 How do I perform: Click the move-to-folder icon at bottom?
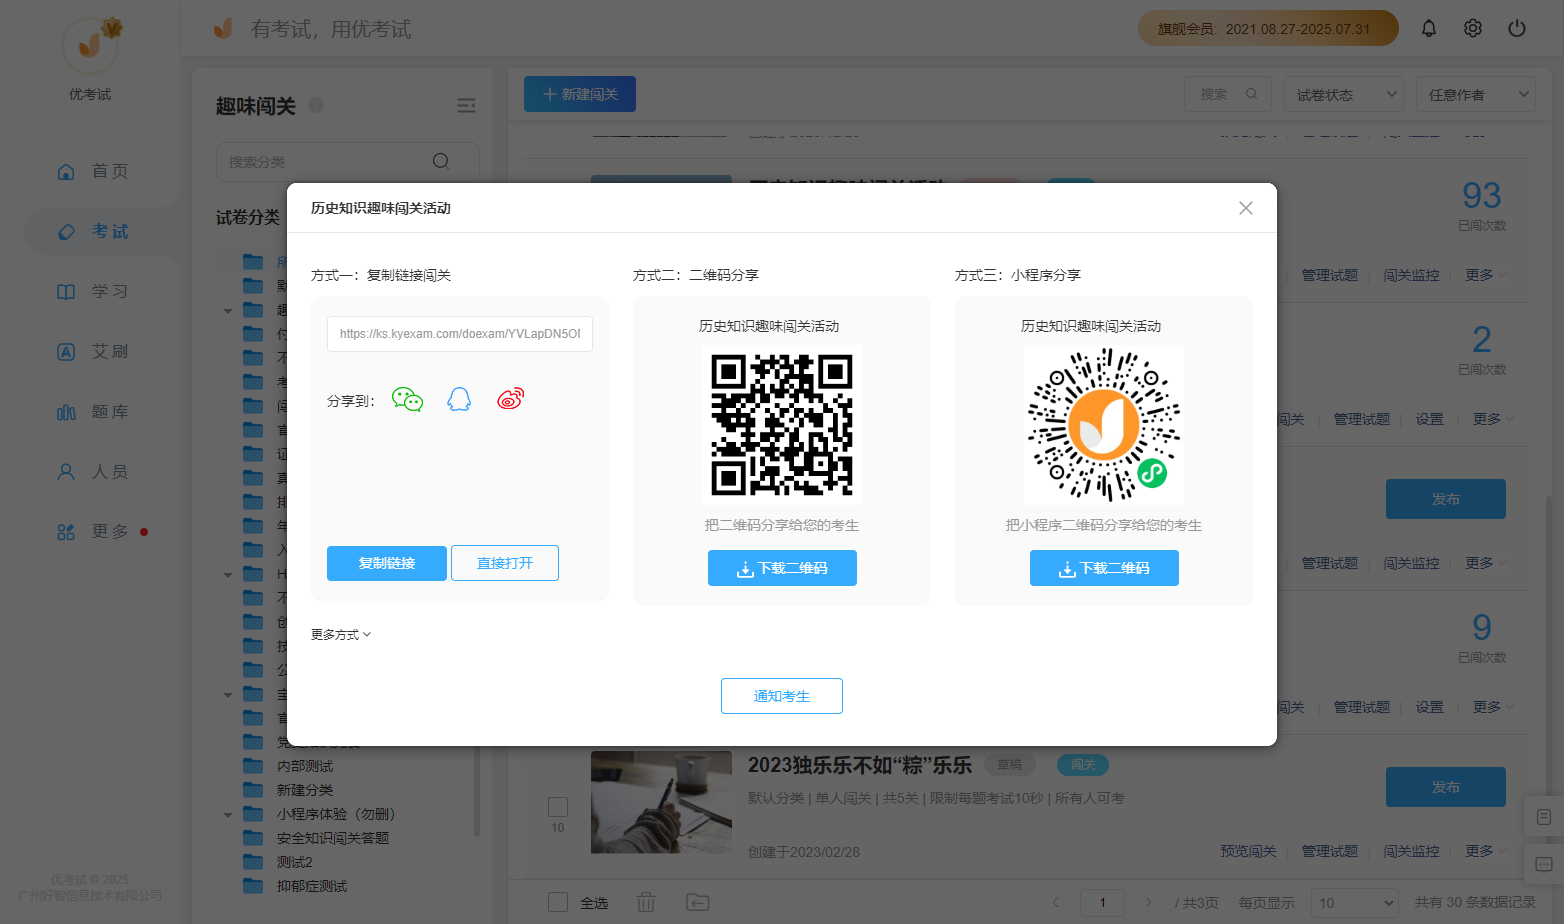(x=698, y=902)
